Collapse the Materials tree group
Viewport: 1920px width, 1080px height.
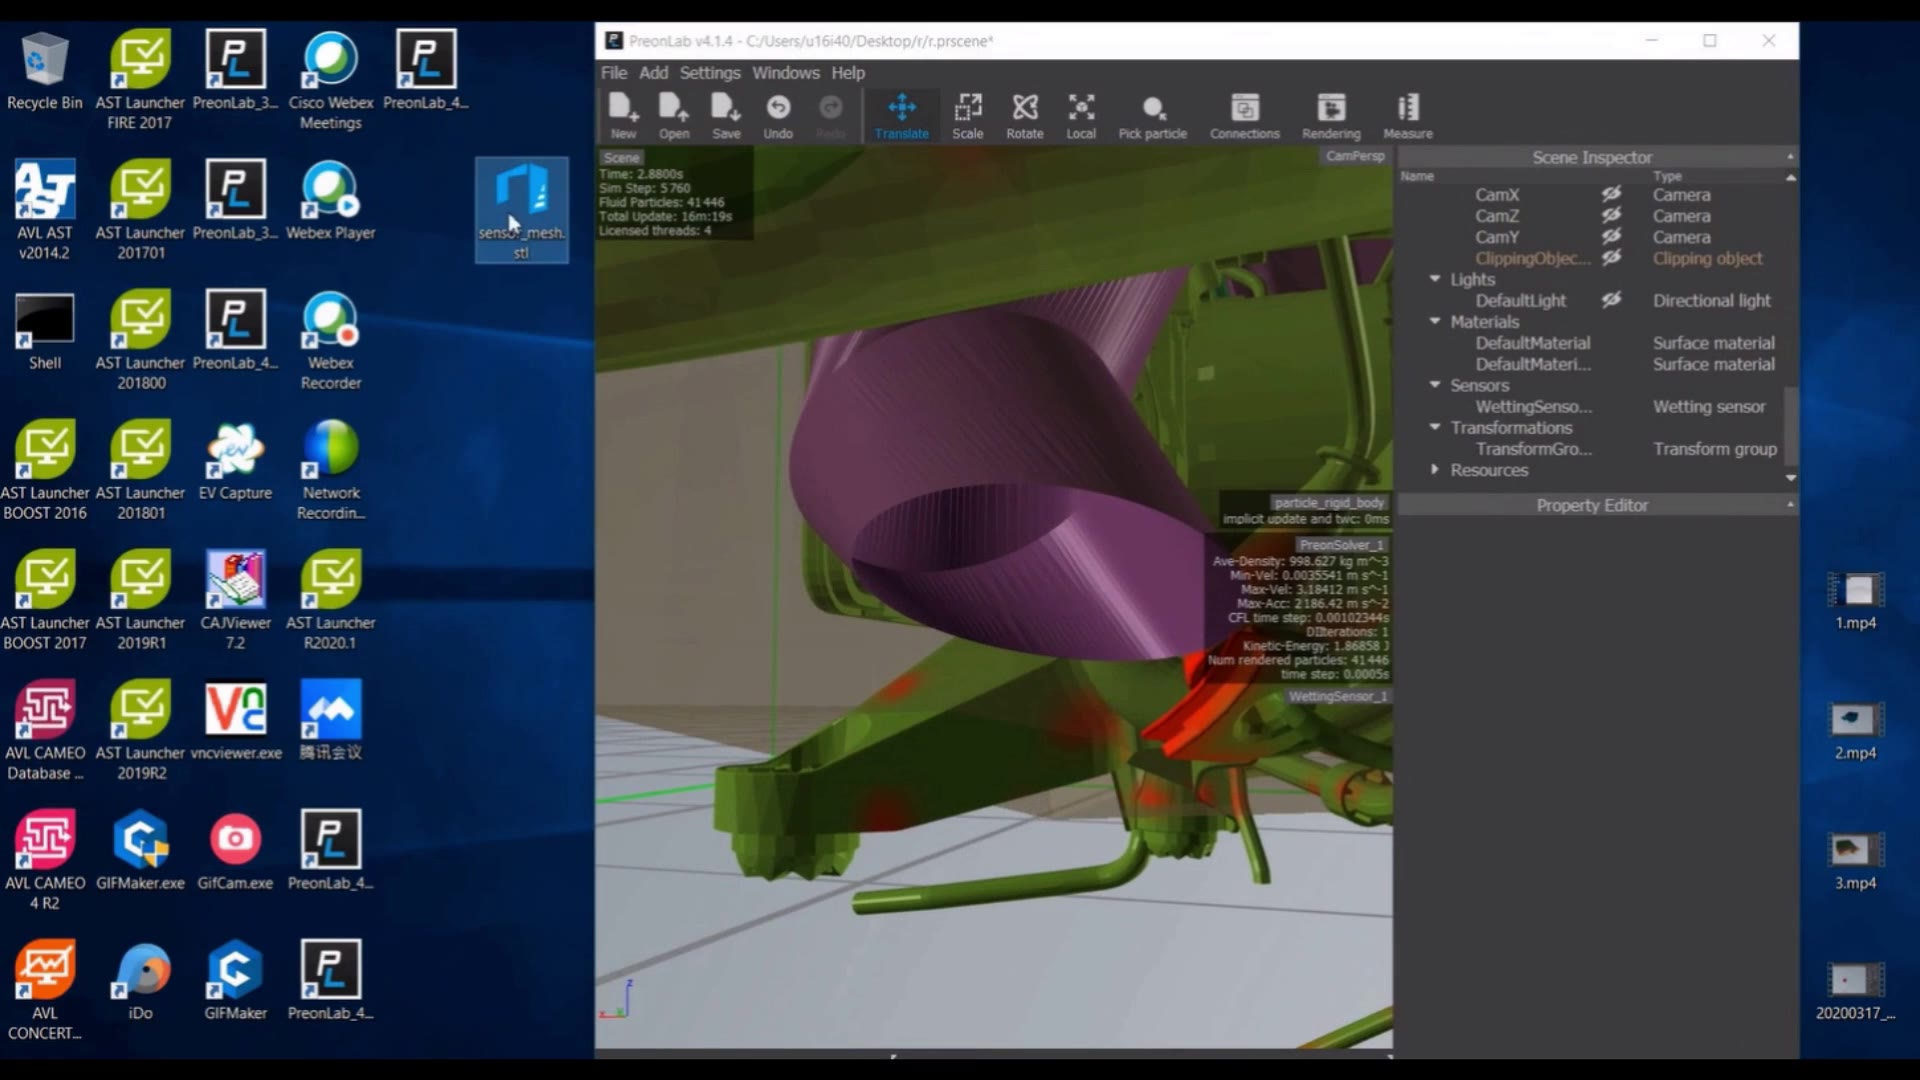[1435, 321]
